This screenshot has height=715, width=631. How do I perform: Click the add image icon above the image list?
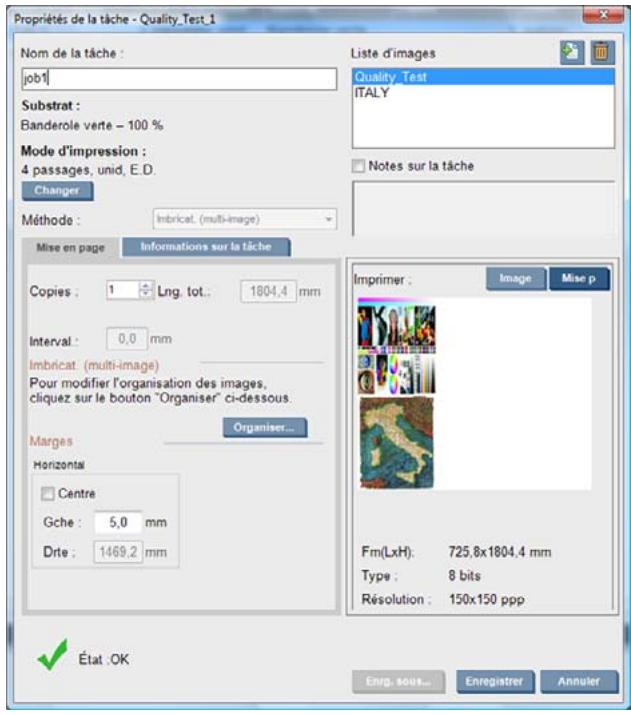tap(572, 52)
